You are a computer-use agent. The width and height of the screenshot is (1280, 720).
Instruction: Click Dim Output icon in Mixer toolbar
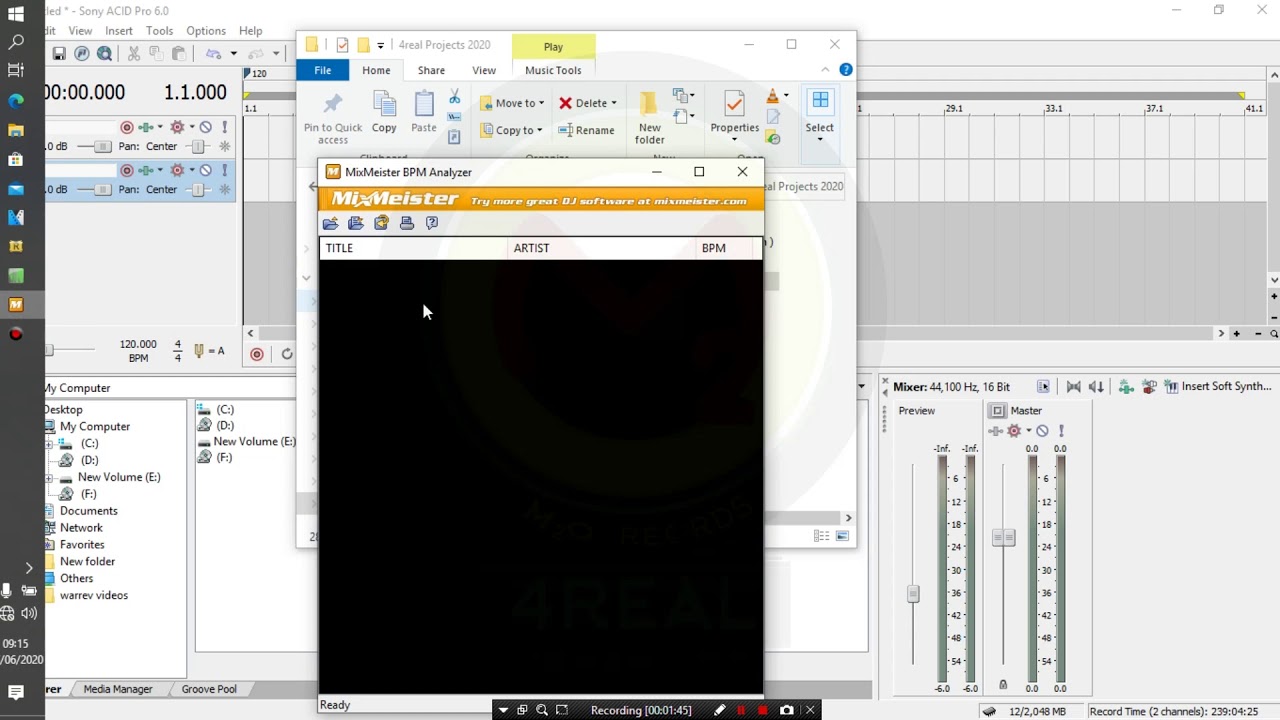coord(1096,387)
